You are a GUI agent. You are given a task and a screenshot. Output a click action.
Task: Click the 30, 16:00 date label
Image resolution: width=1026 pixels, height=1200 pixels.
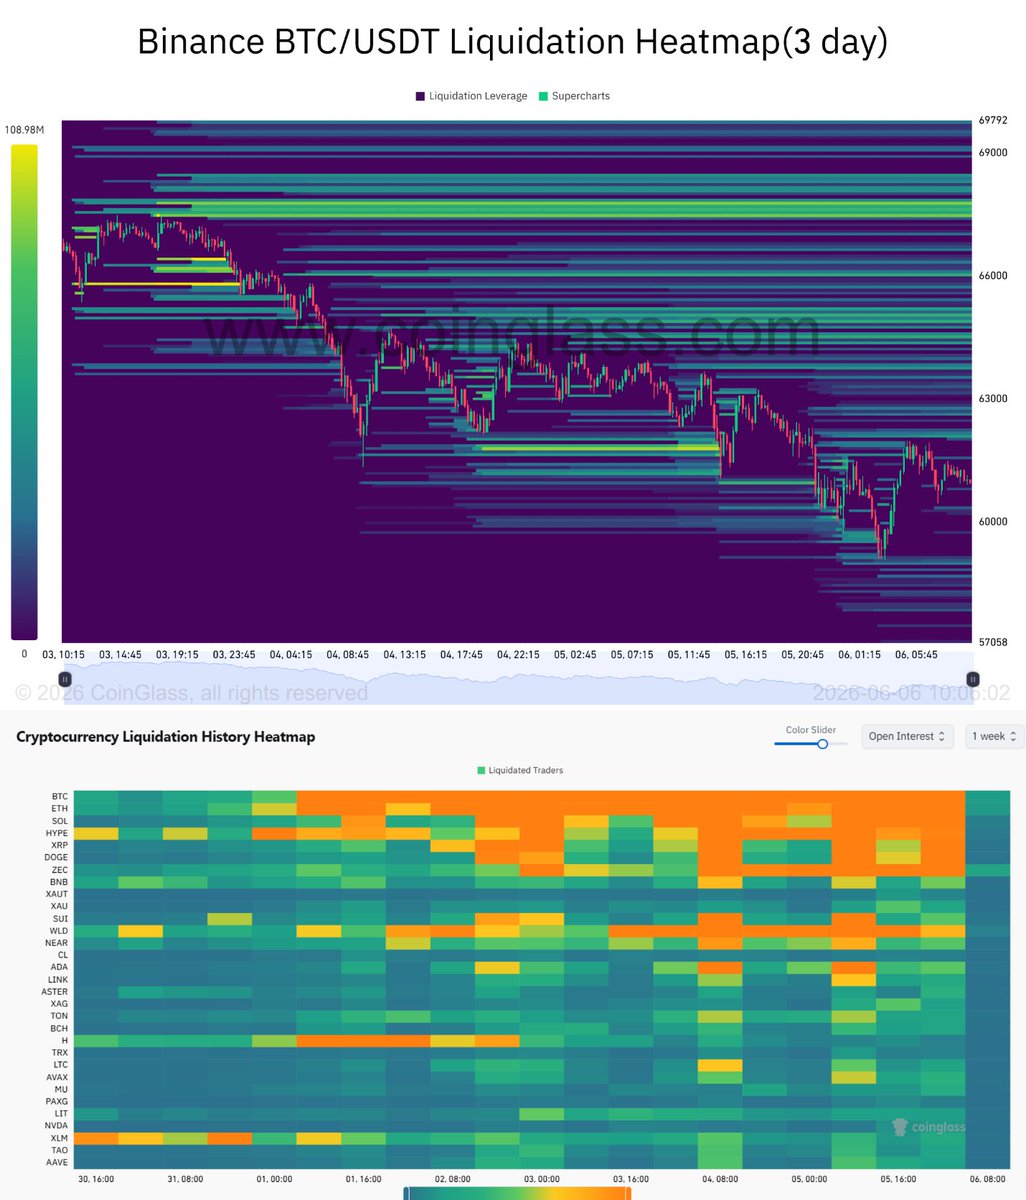(95, 1179)
